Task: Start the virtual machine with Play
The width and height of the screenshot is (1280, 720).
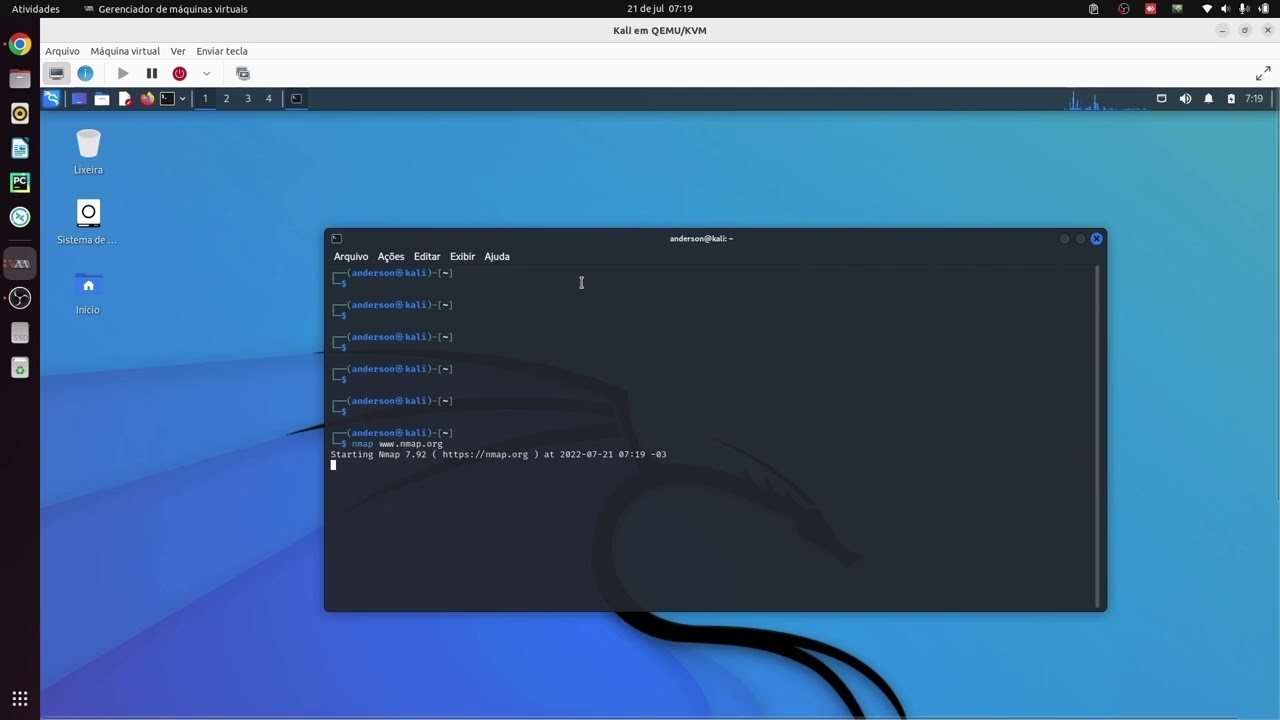Action: tap(123, 73)
